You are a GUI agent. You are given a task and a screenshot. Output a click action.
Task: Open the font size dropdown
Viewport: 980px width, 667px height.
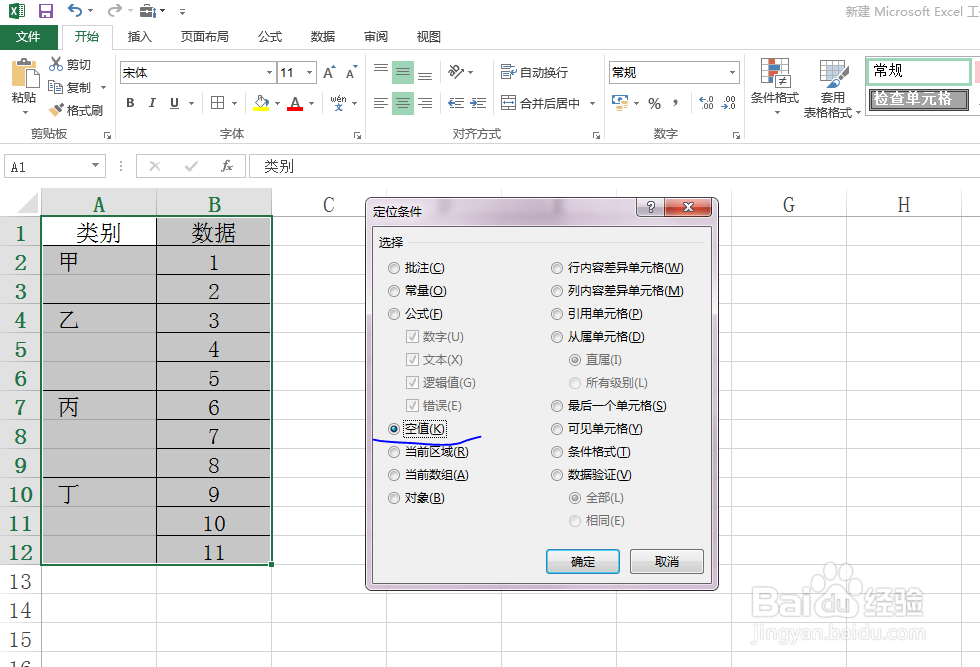point(310,72)
